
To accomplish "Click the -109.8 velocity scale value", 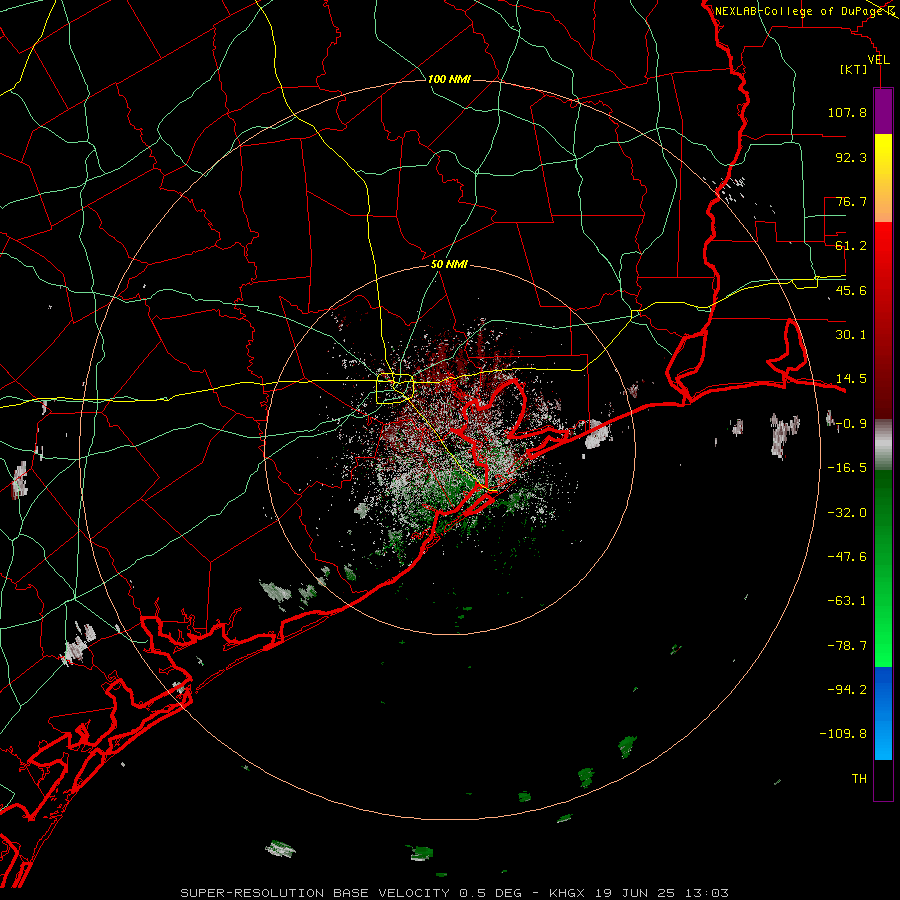I will point(843,734).
